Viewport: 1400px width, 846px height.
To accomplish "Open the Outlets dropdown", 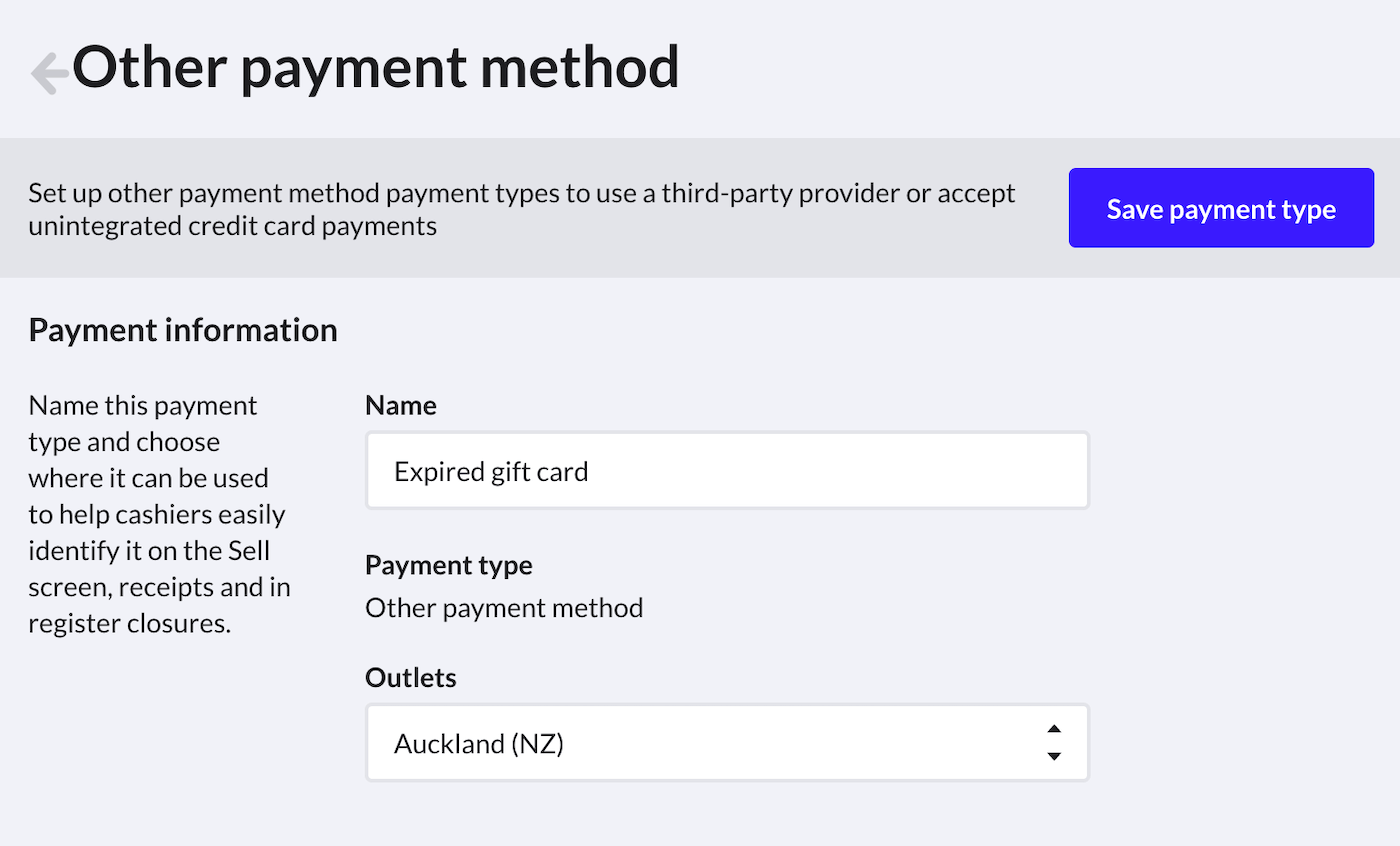I will pyautogui.click(x=726, y=743).
